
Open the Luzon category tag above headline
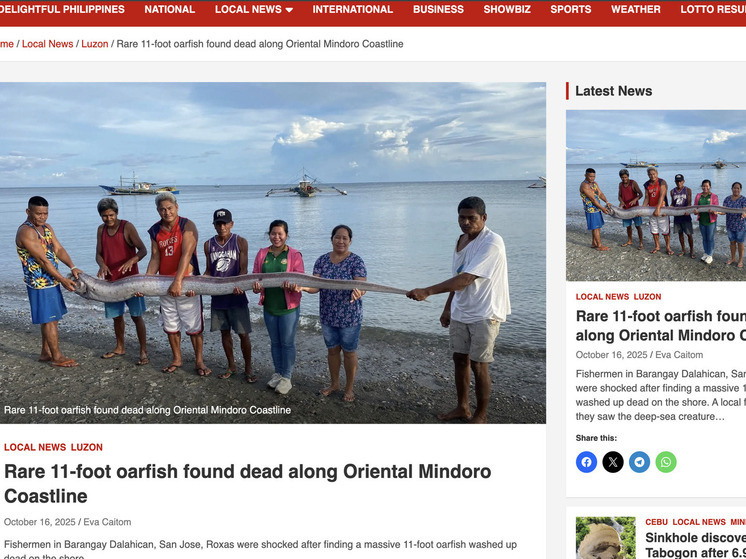pyautogui.click(x=87, y=447)
